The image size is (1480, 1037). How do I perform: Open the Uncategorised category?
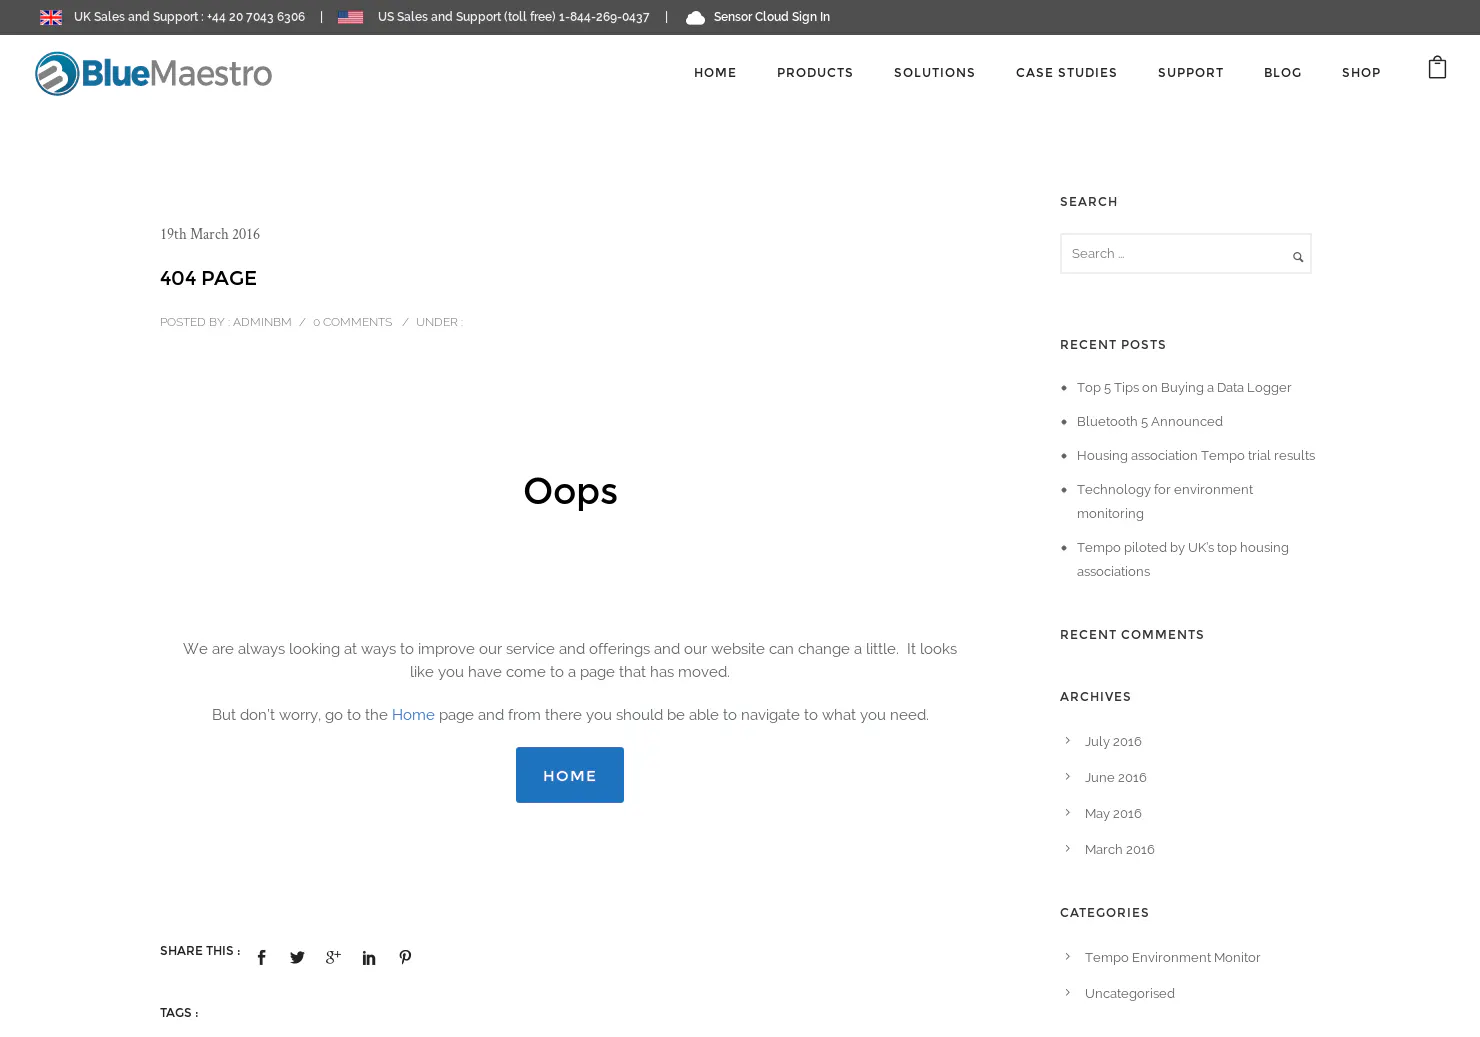(x=1130, y=994)
